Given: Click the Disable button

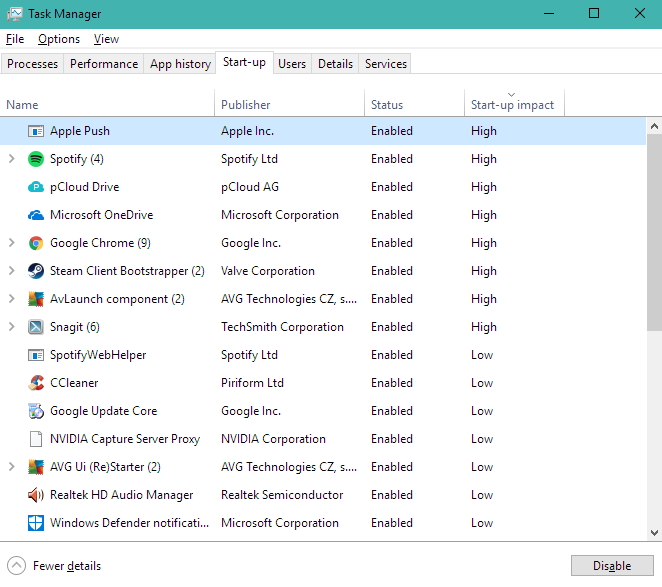Looking at the screenshot, I should click(612, 566).
